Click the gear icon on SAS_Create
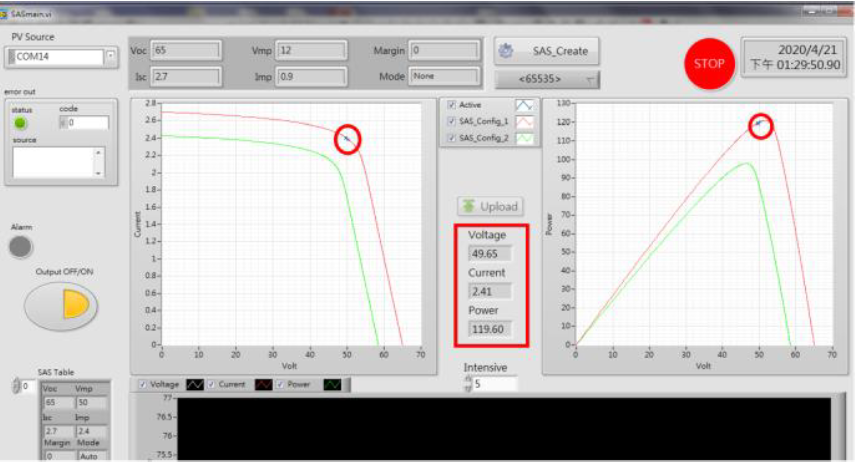This screenshot has width=855, height=464. point(507,50)
